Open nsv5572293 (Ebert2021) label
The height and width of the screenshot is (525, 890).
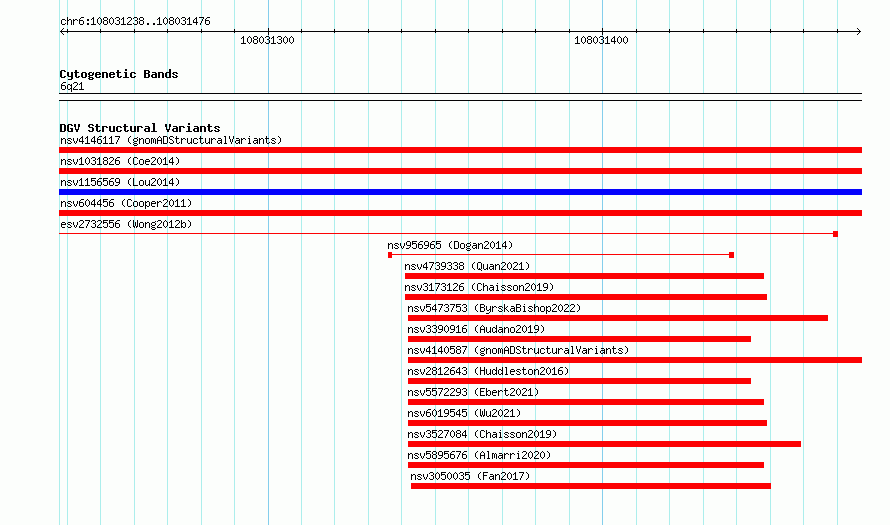(473, 392)
